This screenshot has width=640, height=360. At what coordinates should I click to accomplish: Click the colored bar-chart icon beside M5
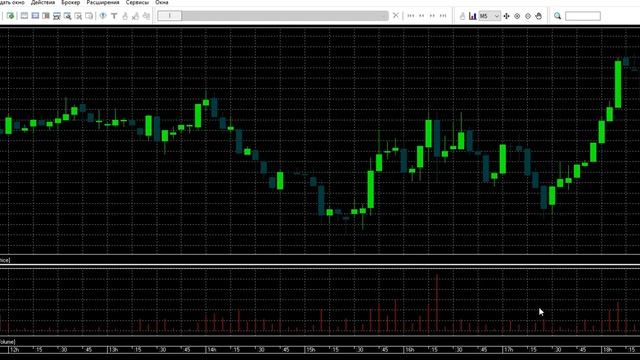tap(473, 16)
